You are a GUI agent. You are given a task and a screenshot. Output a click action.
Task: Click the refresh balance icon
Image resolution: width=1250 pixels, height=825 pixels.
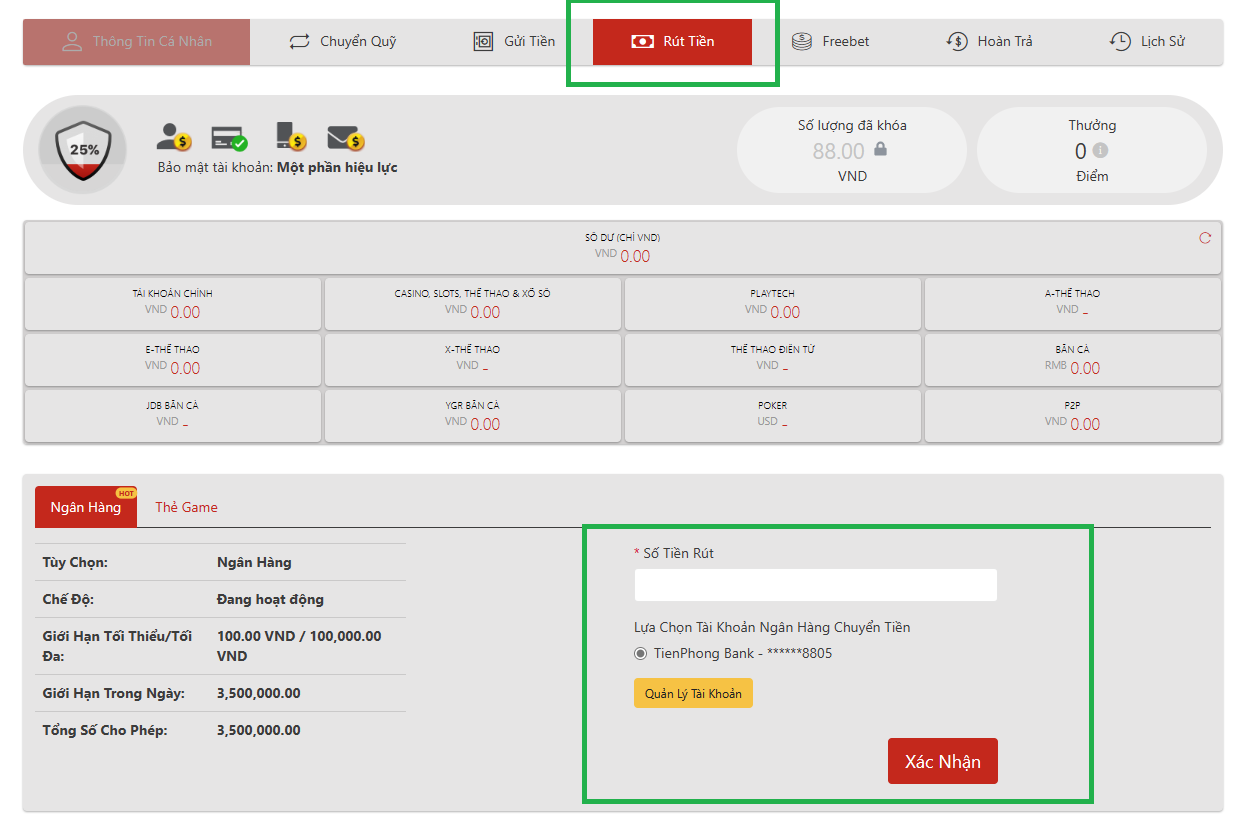point(1204,238)
